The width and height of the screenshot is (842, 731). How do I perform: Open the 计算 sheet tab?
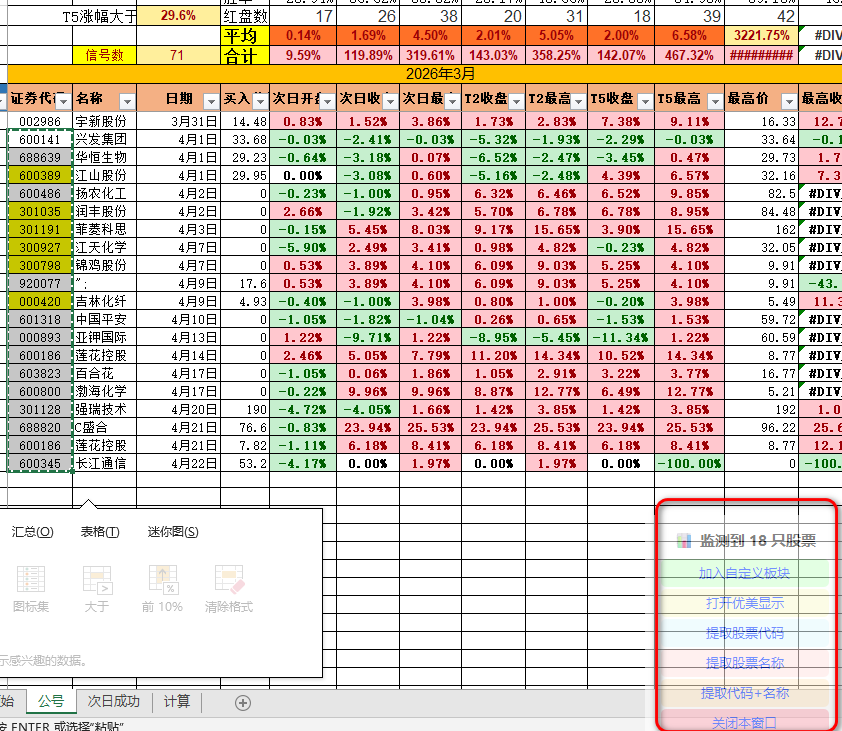coord(177,701)
